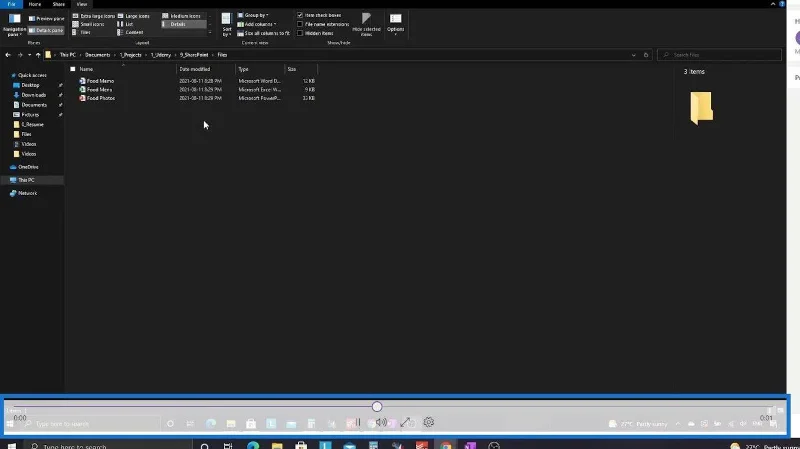The width and height of the screenshot is (800, 449).
Task: Open recent locations dropdown arrow
Action: tap(30, 55)
